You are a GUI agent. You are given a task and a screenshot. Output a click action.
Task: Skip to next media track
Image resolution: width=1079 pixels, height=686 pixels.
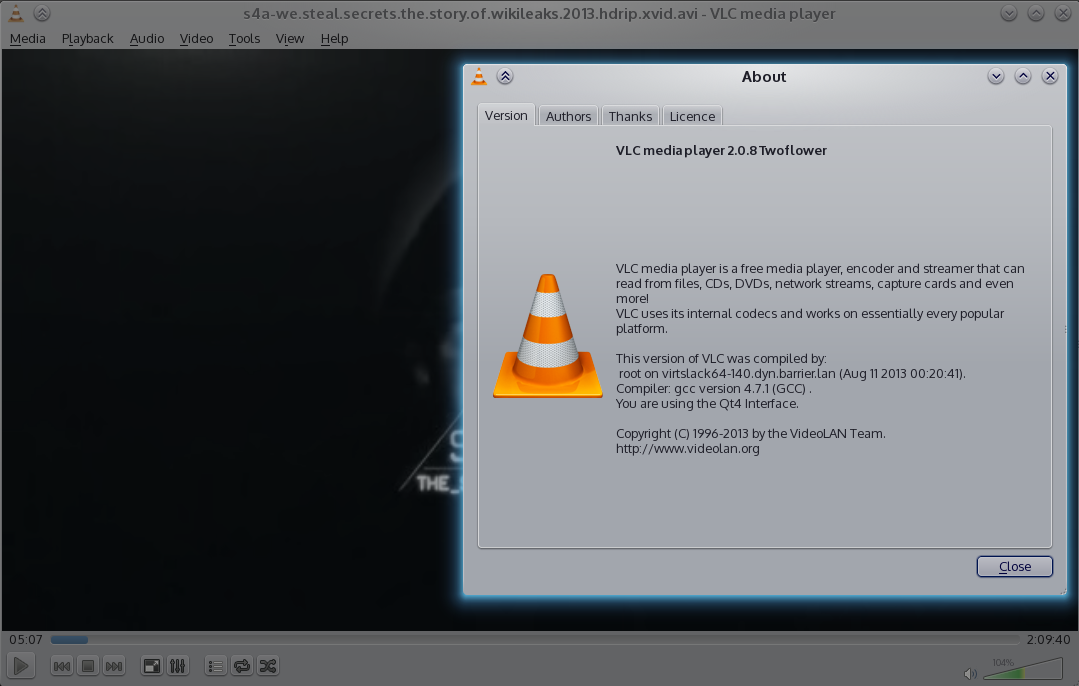(114, 666)
